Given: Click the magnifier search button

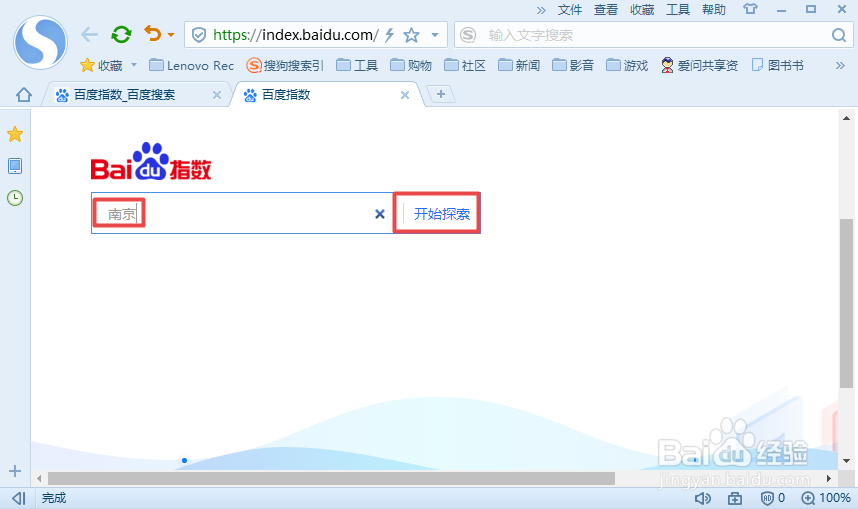Looking at the screenshot, I should pos(839,35).
